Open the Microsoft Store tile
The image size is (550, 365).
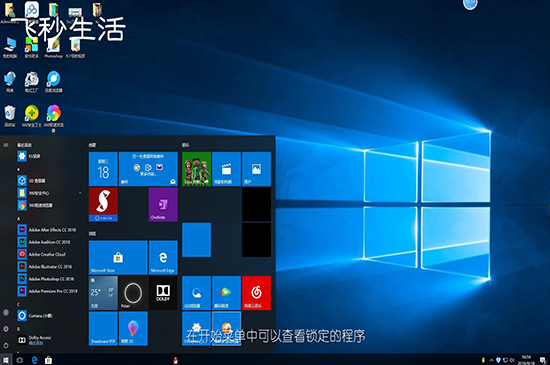pos(118,257)
